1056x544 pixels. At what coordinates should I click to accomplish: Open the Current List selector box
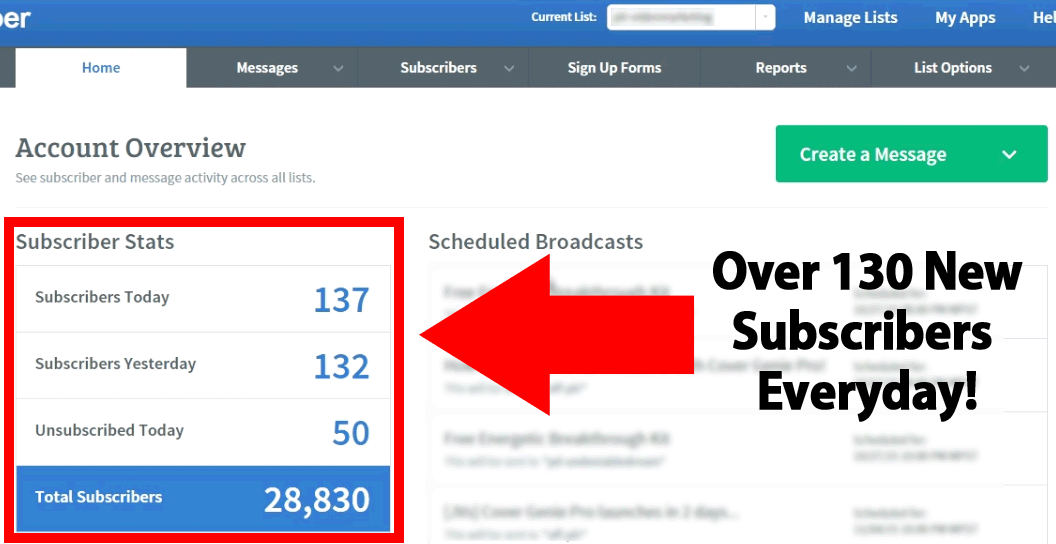[690, 17]
